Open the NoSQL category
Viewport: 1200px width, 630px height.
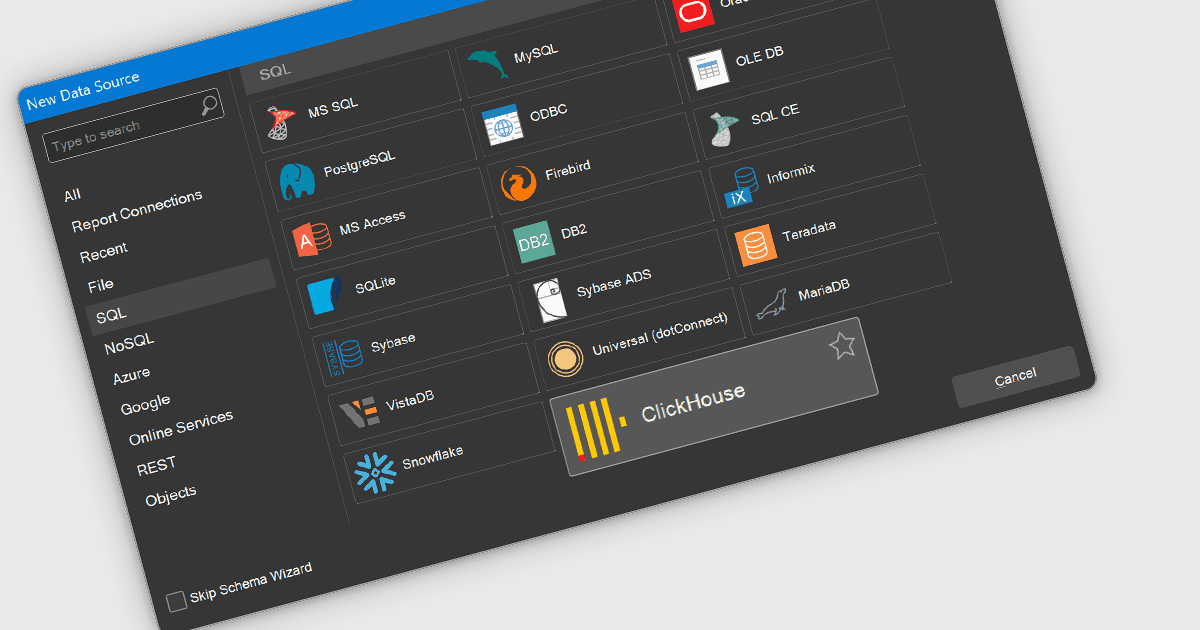[129, 344]
